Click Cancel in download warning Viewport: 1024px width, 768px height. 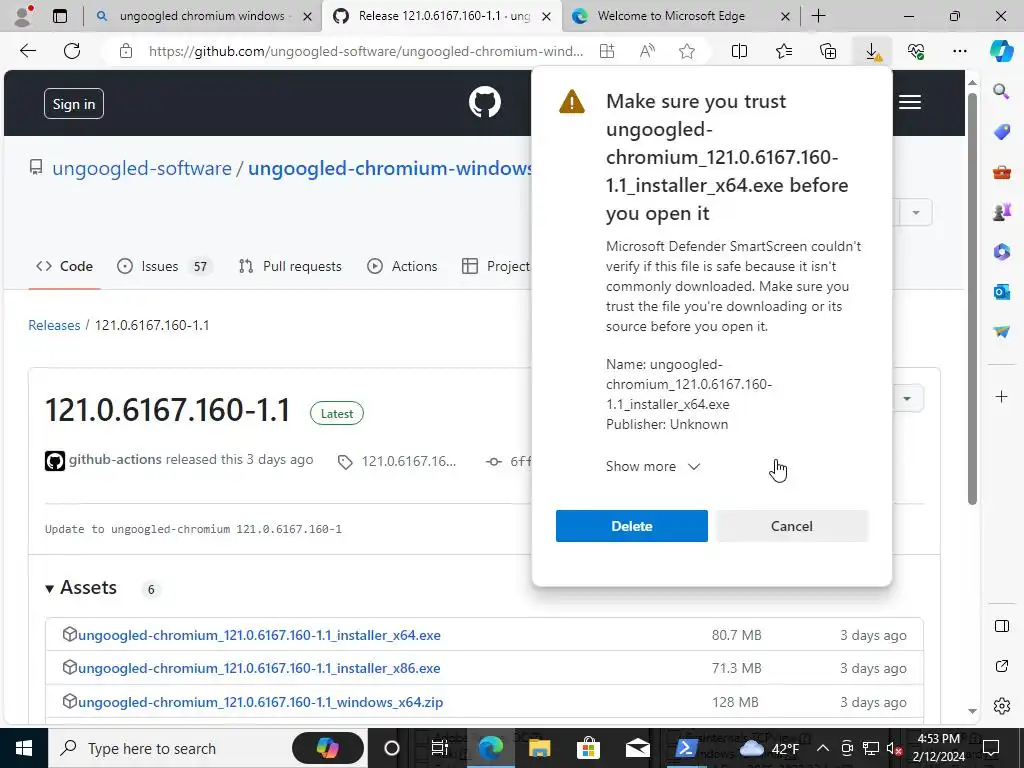coord(792,526)
